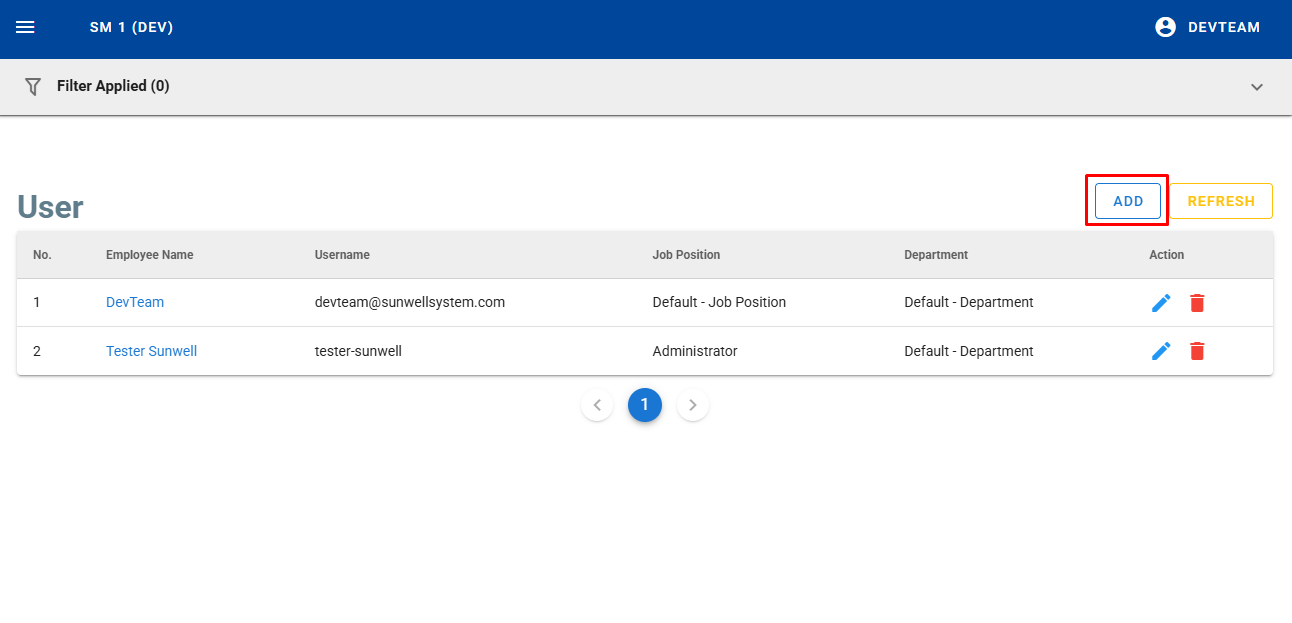Go to the previous page arrow

tap(597, 405)
